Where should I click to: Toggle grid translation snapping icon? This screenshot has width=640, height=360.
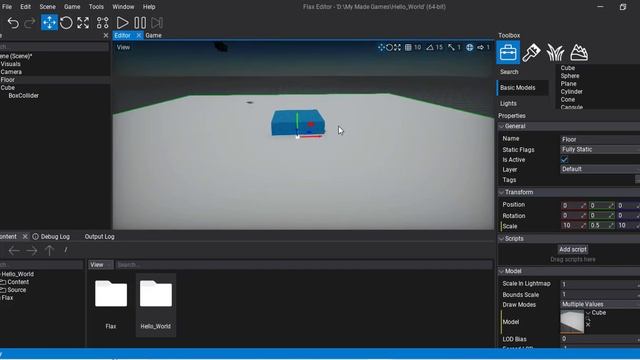(408, 47)
